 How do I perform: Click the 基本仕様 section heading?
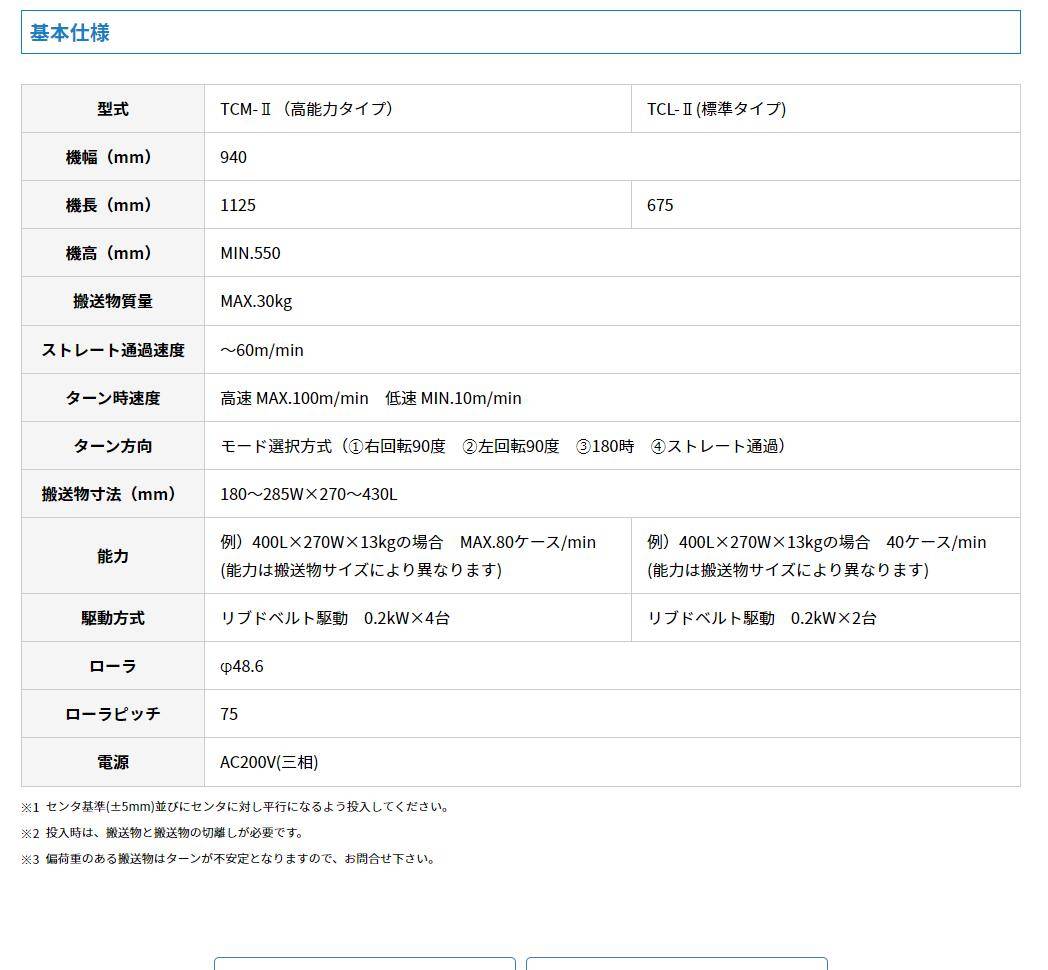click(x=70, y=33)
